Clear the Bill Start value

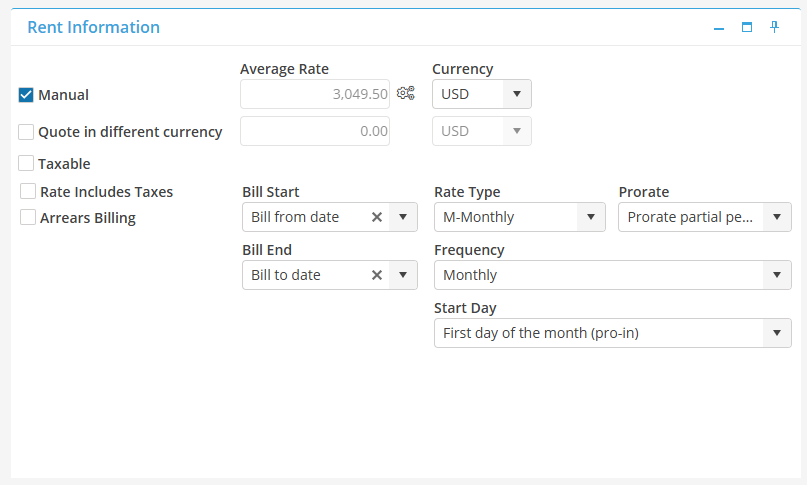point(377,217)
